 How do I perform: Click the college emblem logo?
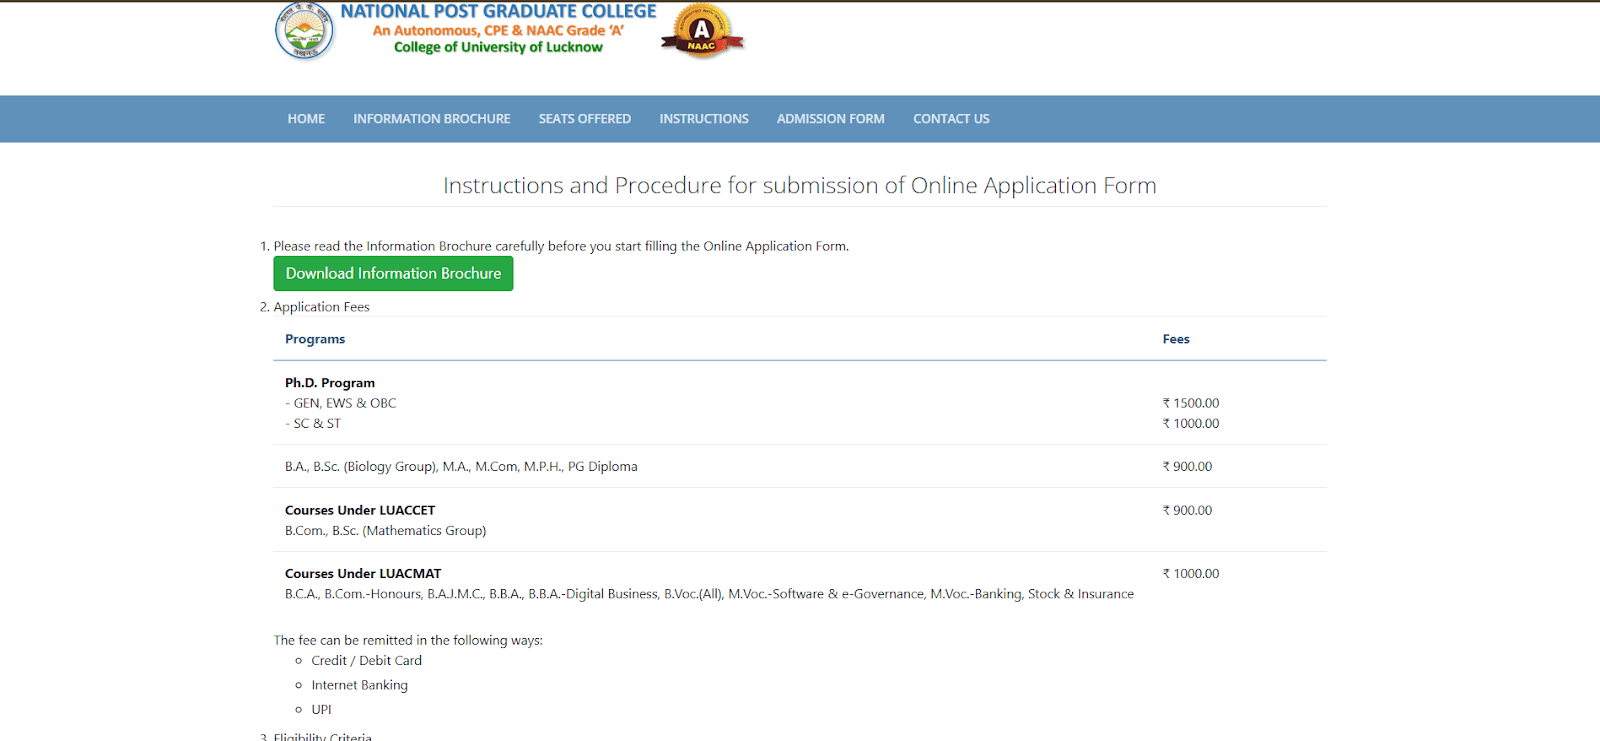(x=304, y=32)
